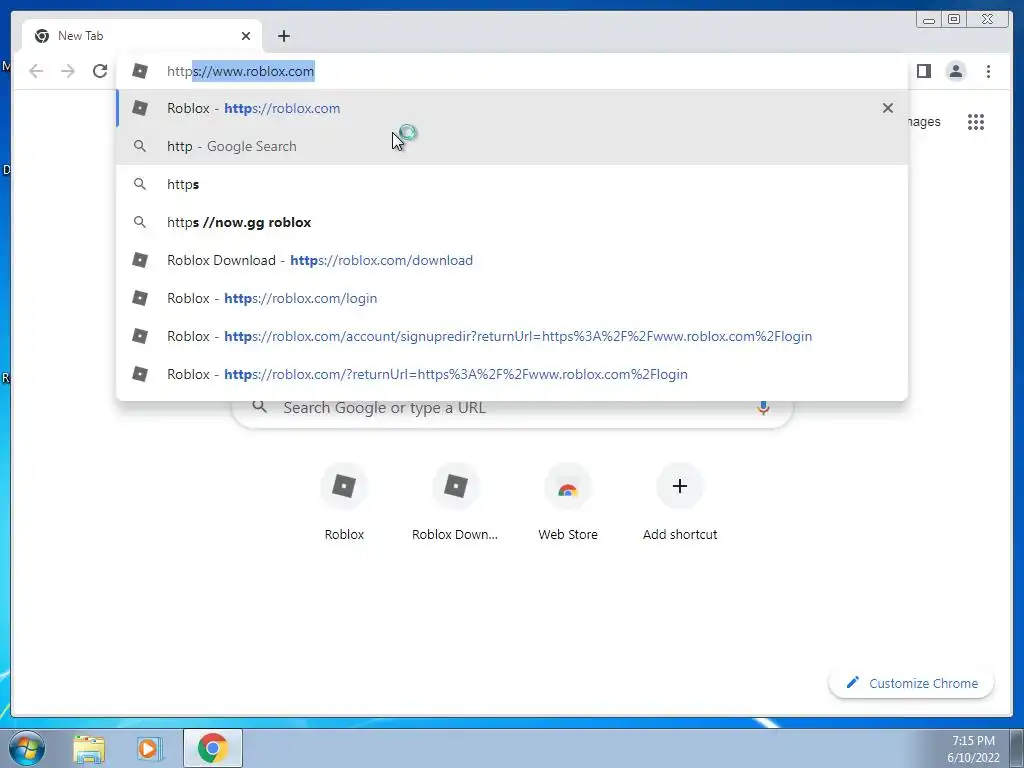Select the New Tab tab
This screenshot has height=768, width=1024.
pyautogui.click(x=142, y=36)
